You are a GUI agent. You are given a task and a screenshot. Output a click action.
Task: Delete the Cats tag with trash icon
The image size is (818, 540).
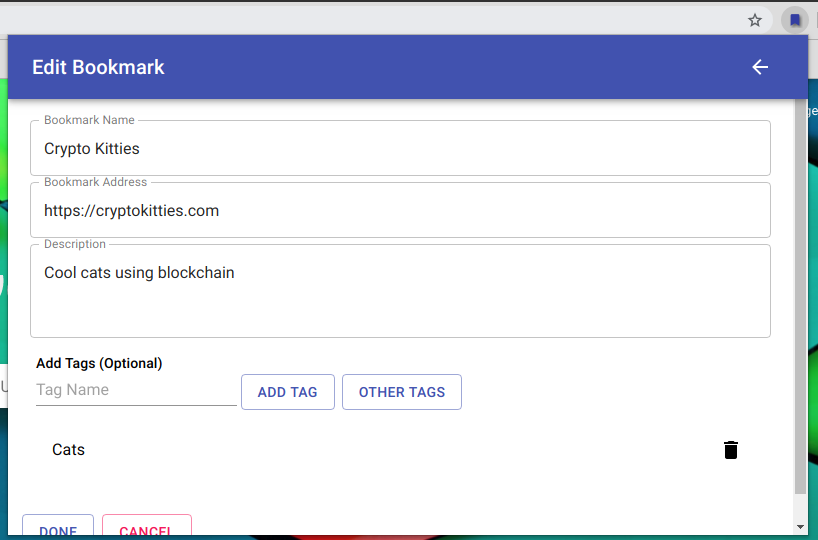point(731,450)
